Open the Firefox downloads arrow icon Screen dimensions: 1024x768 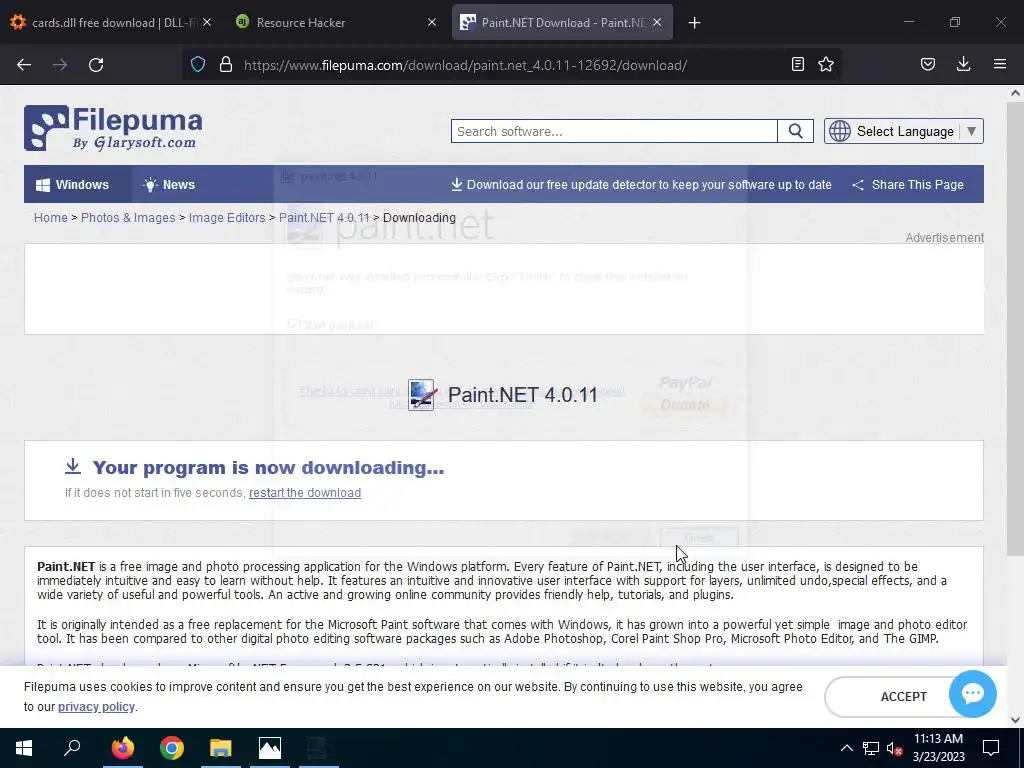pyautogui.click(x=963, y=64)
